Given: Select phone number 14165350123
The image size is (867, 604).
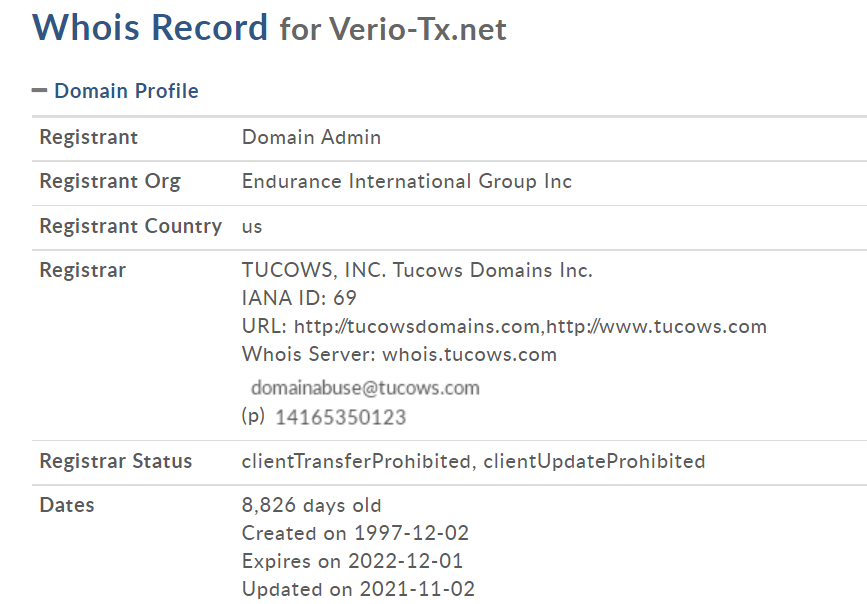Looking at the screenshot, I should pyautogui.click(x=341, y=417).
